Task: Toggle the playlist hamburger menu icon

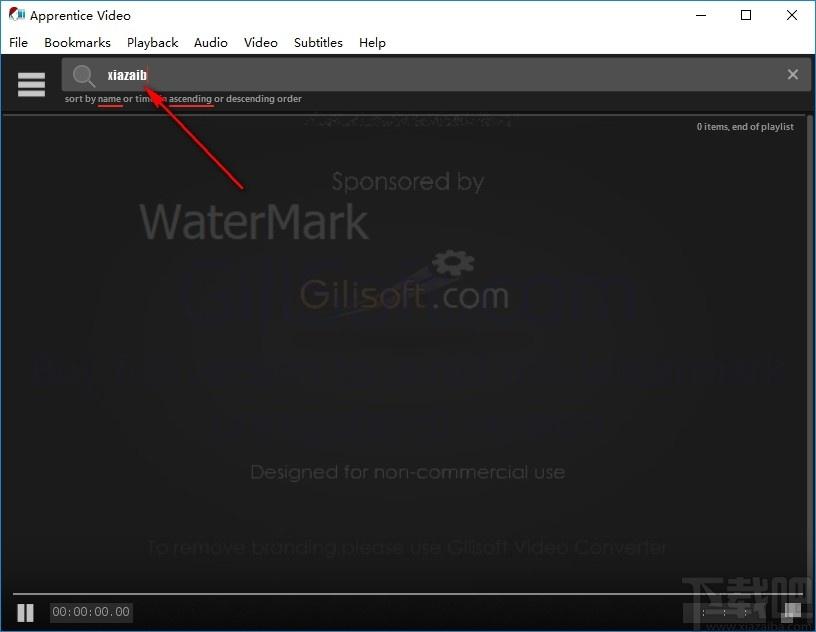Action: [31, 84]
